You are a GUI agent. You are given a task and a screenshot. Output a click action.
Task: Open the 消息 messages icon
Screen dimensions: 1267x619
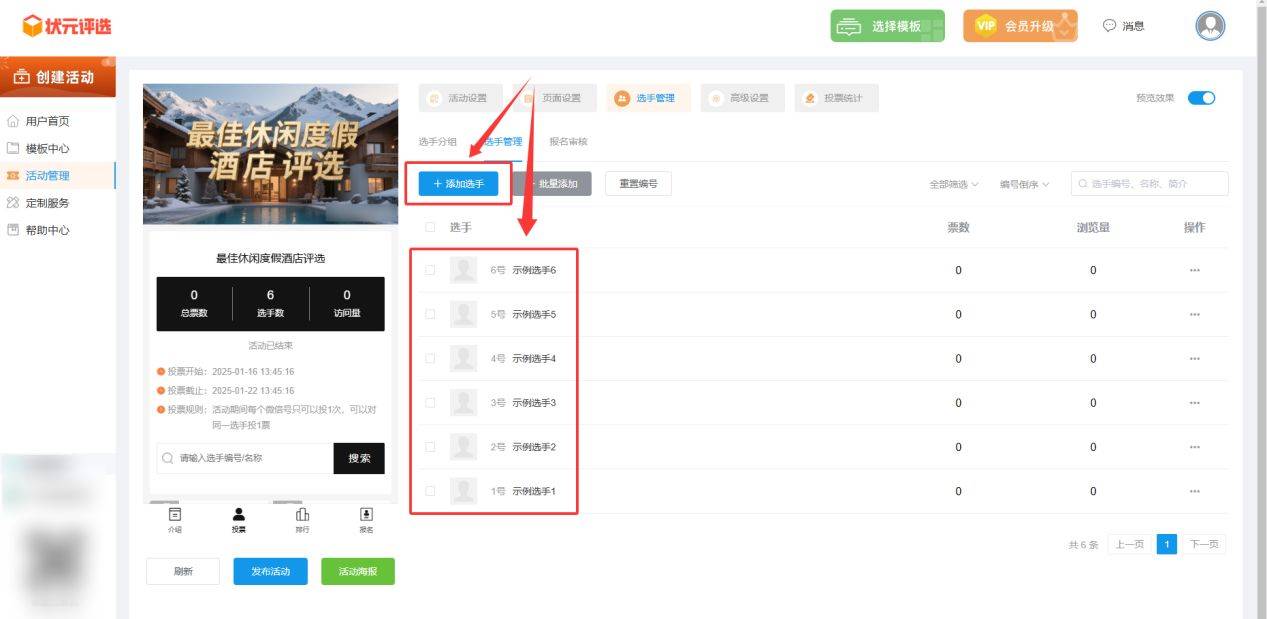(1123, 26)
